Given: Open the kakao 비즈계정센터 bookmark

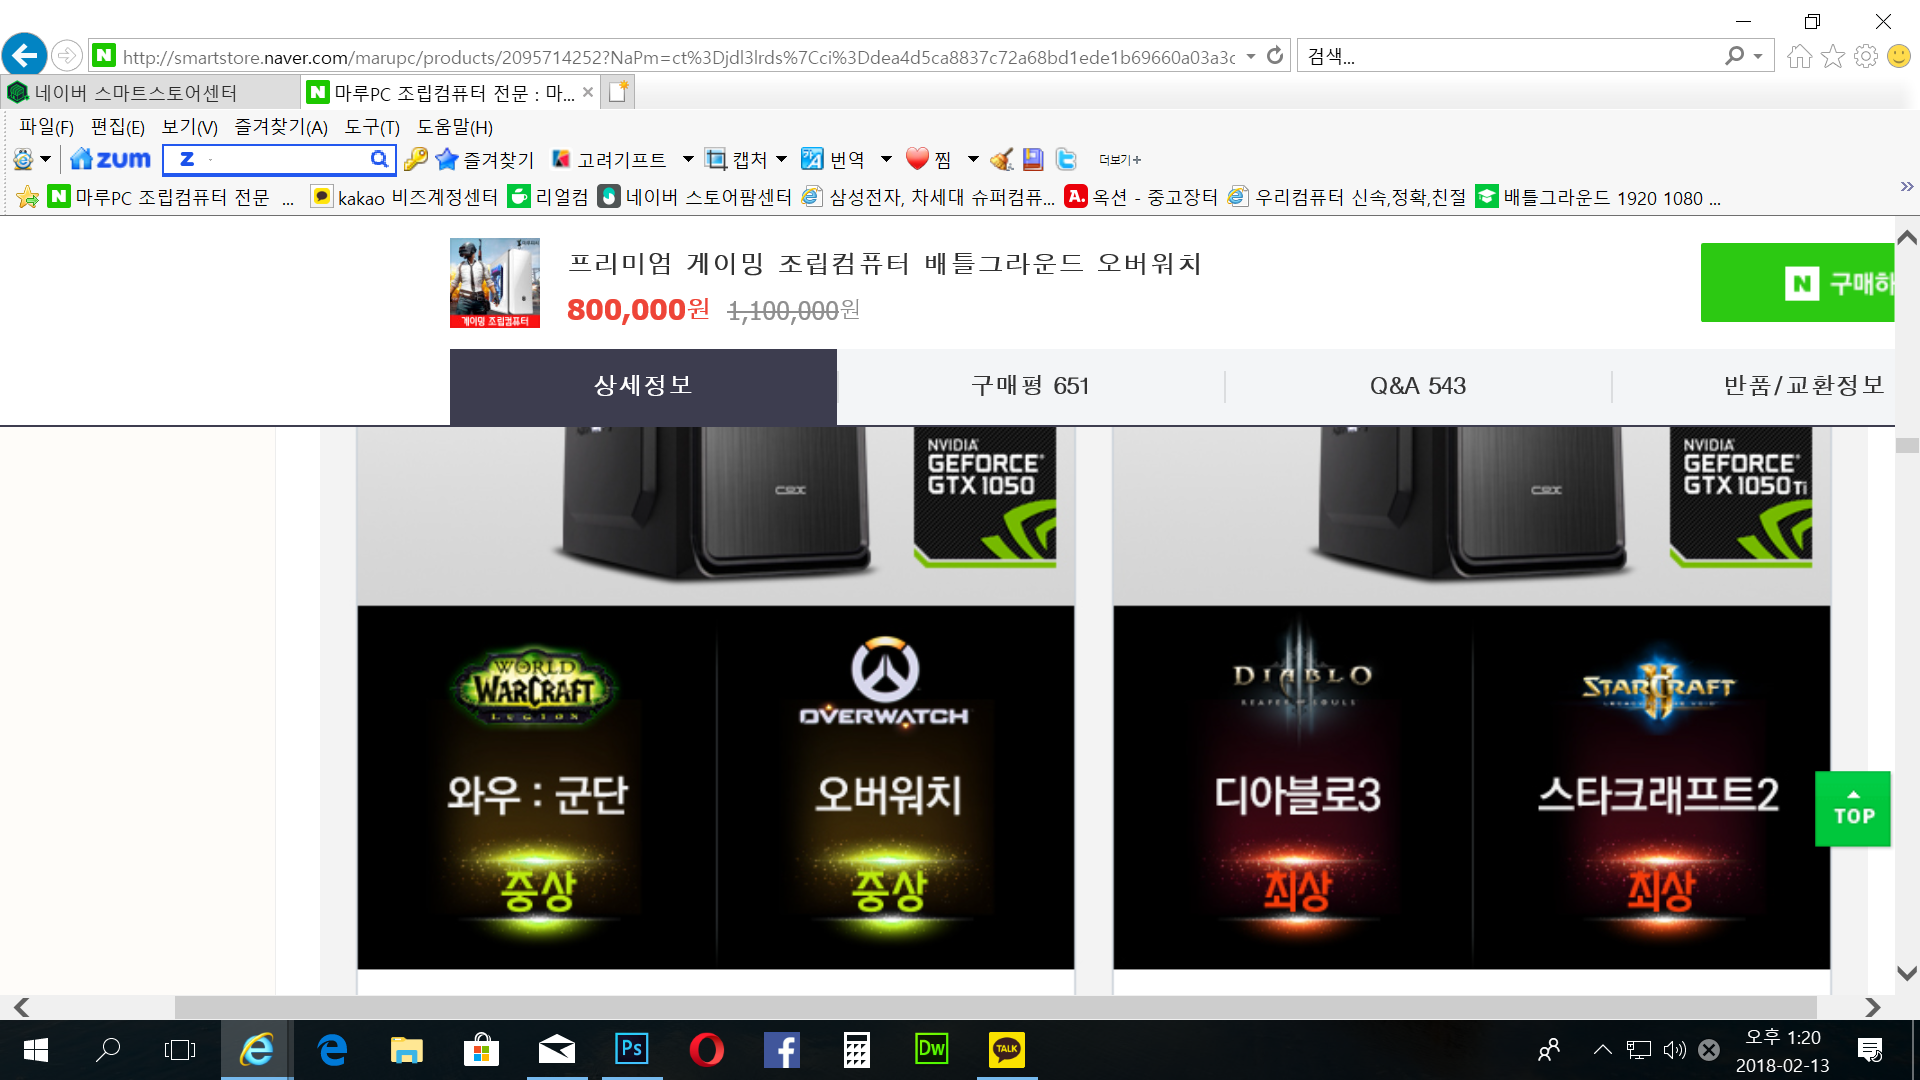Looking at the screenshot, I should click(x=404, y=198).
